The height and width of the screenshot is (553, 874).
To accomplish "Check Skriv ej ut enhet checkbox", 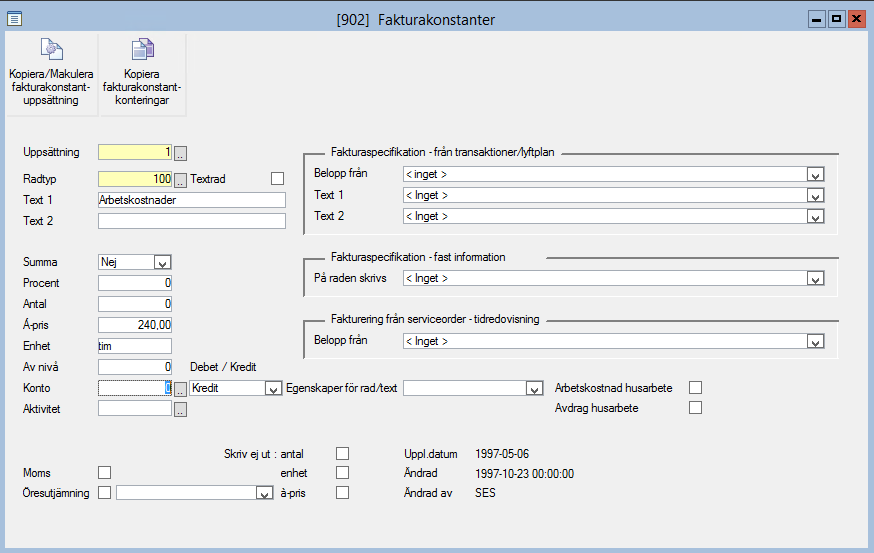I will tap(342, 473).
